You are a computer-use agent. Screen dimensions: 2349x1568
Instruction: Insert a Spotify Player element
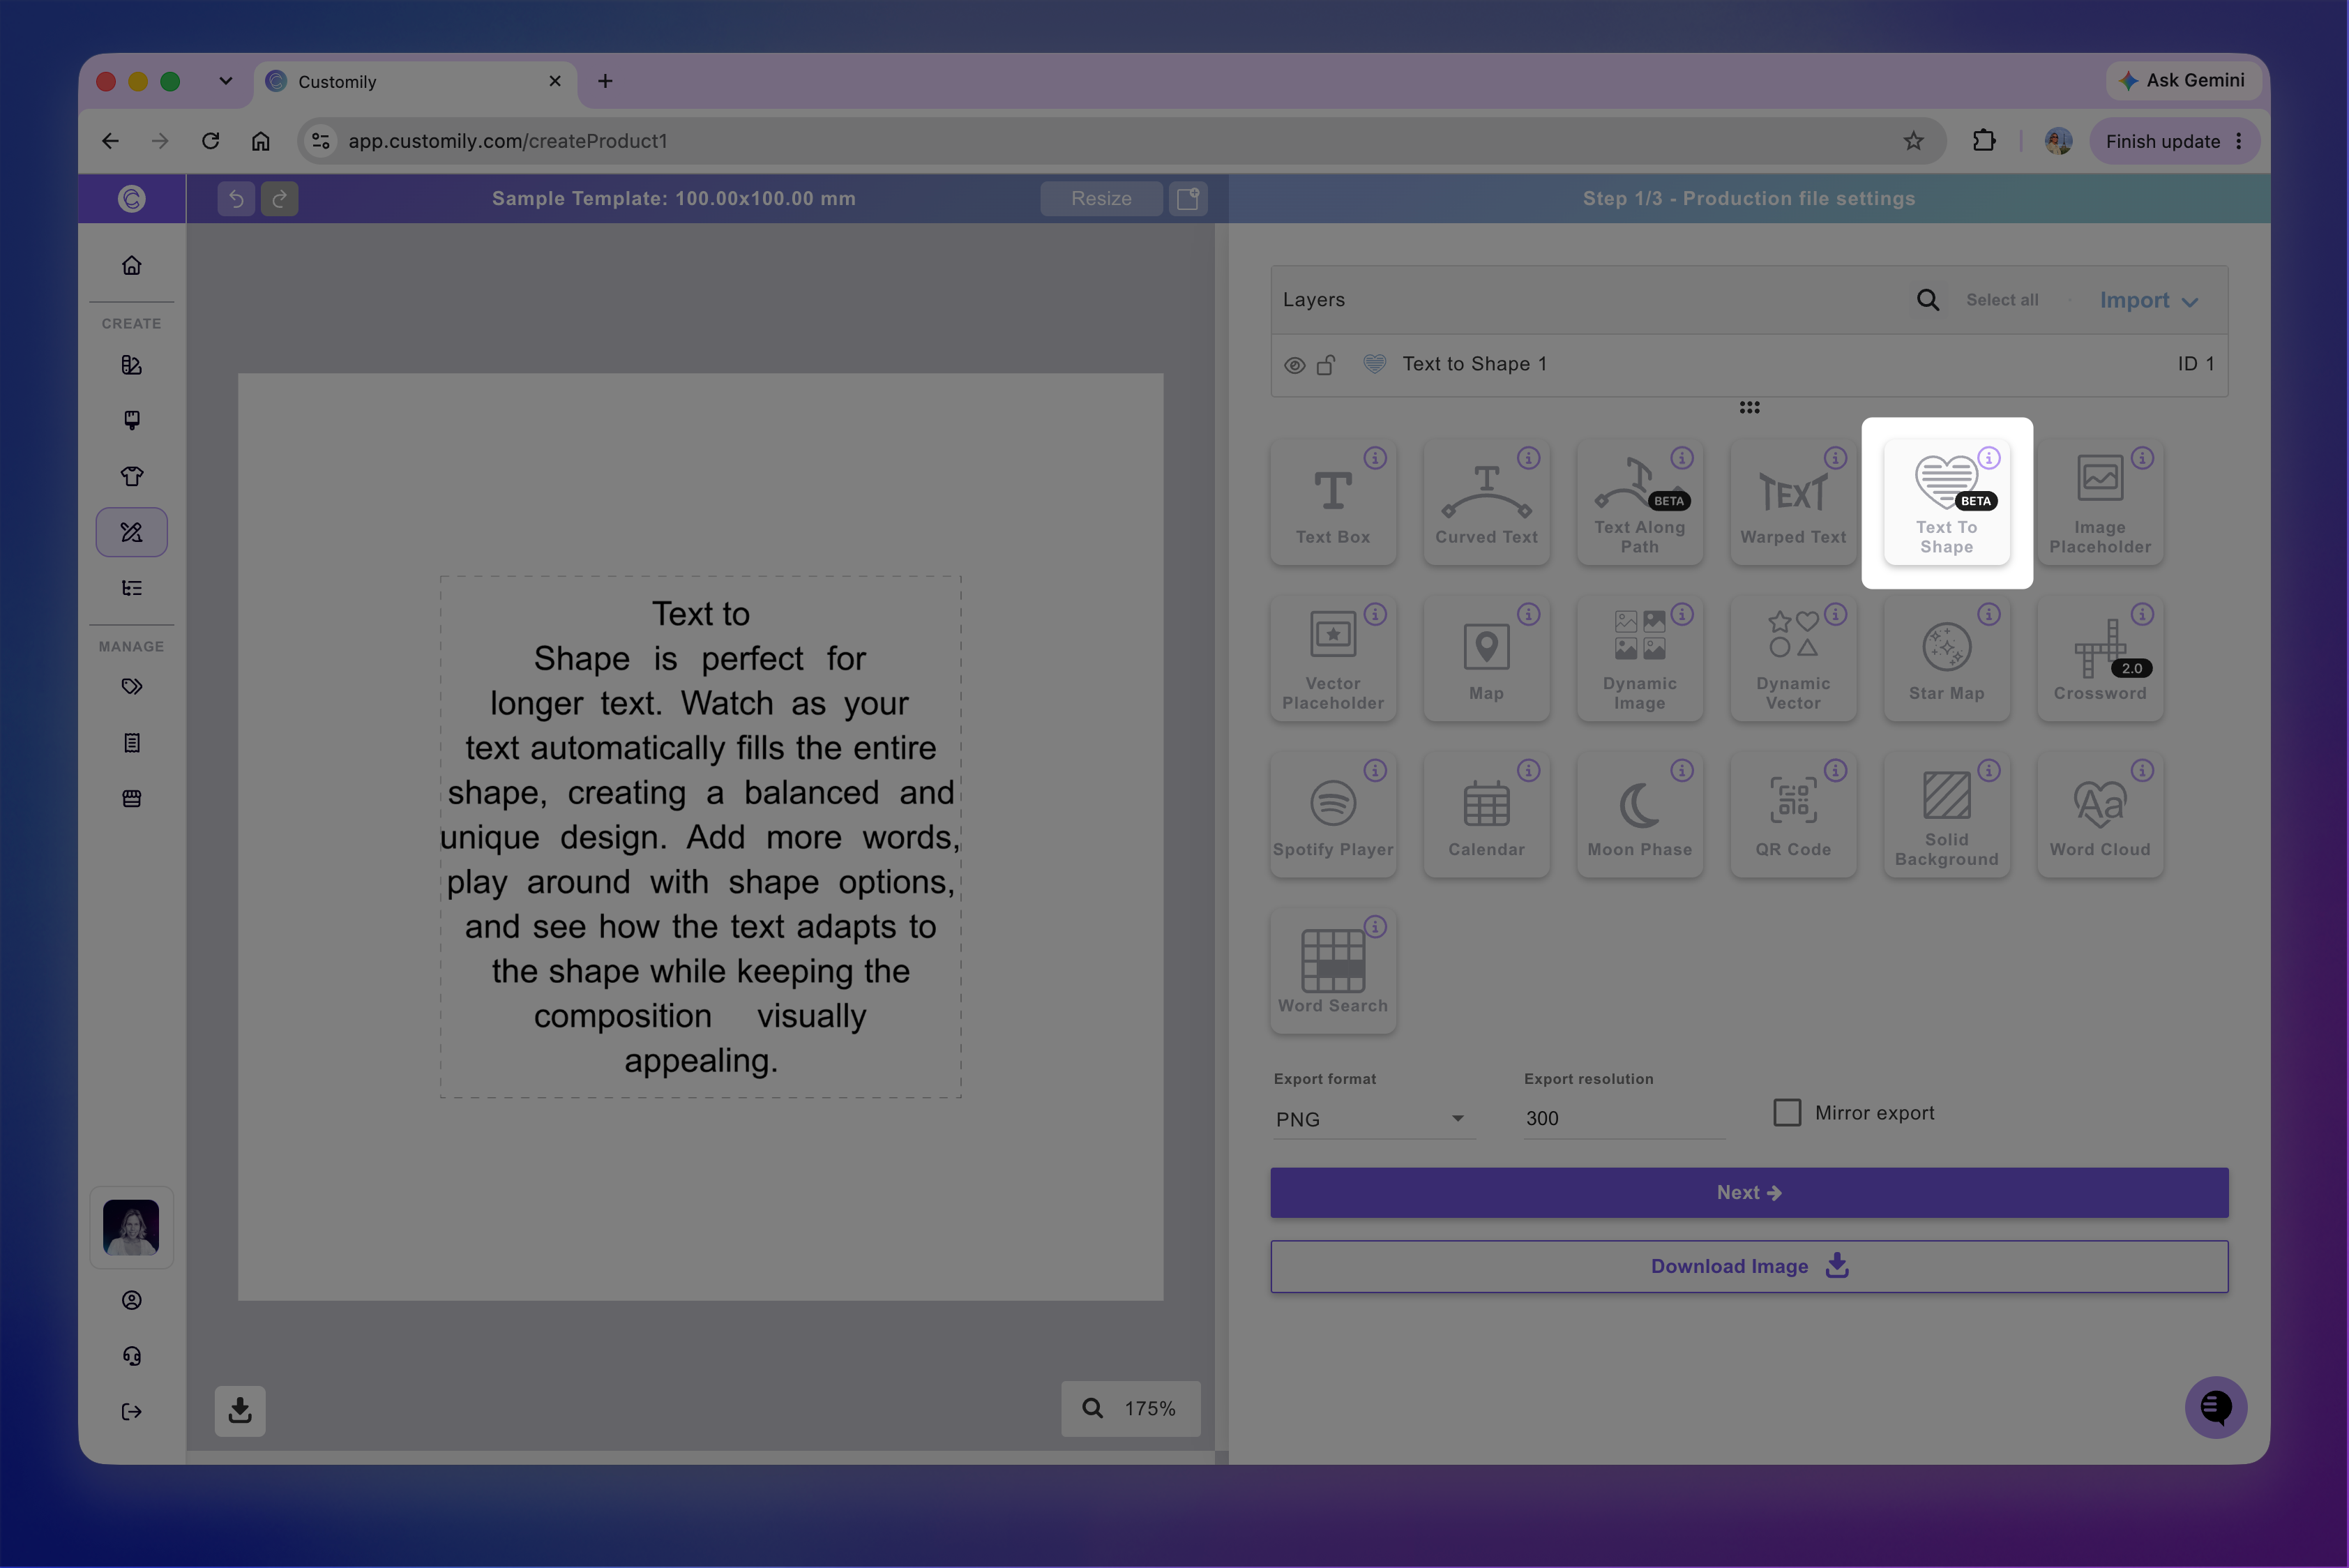[x=1333, y=814]
